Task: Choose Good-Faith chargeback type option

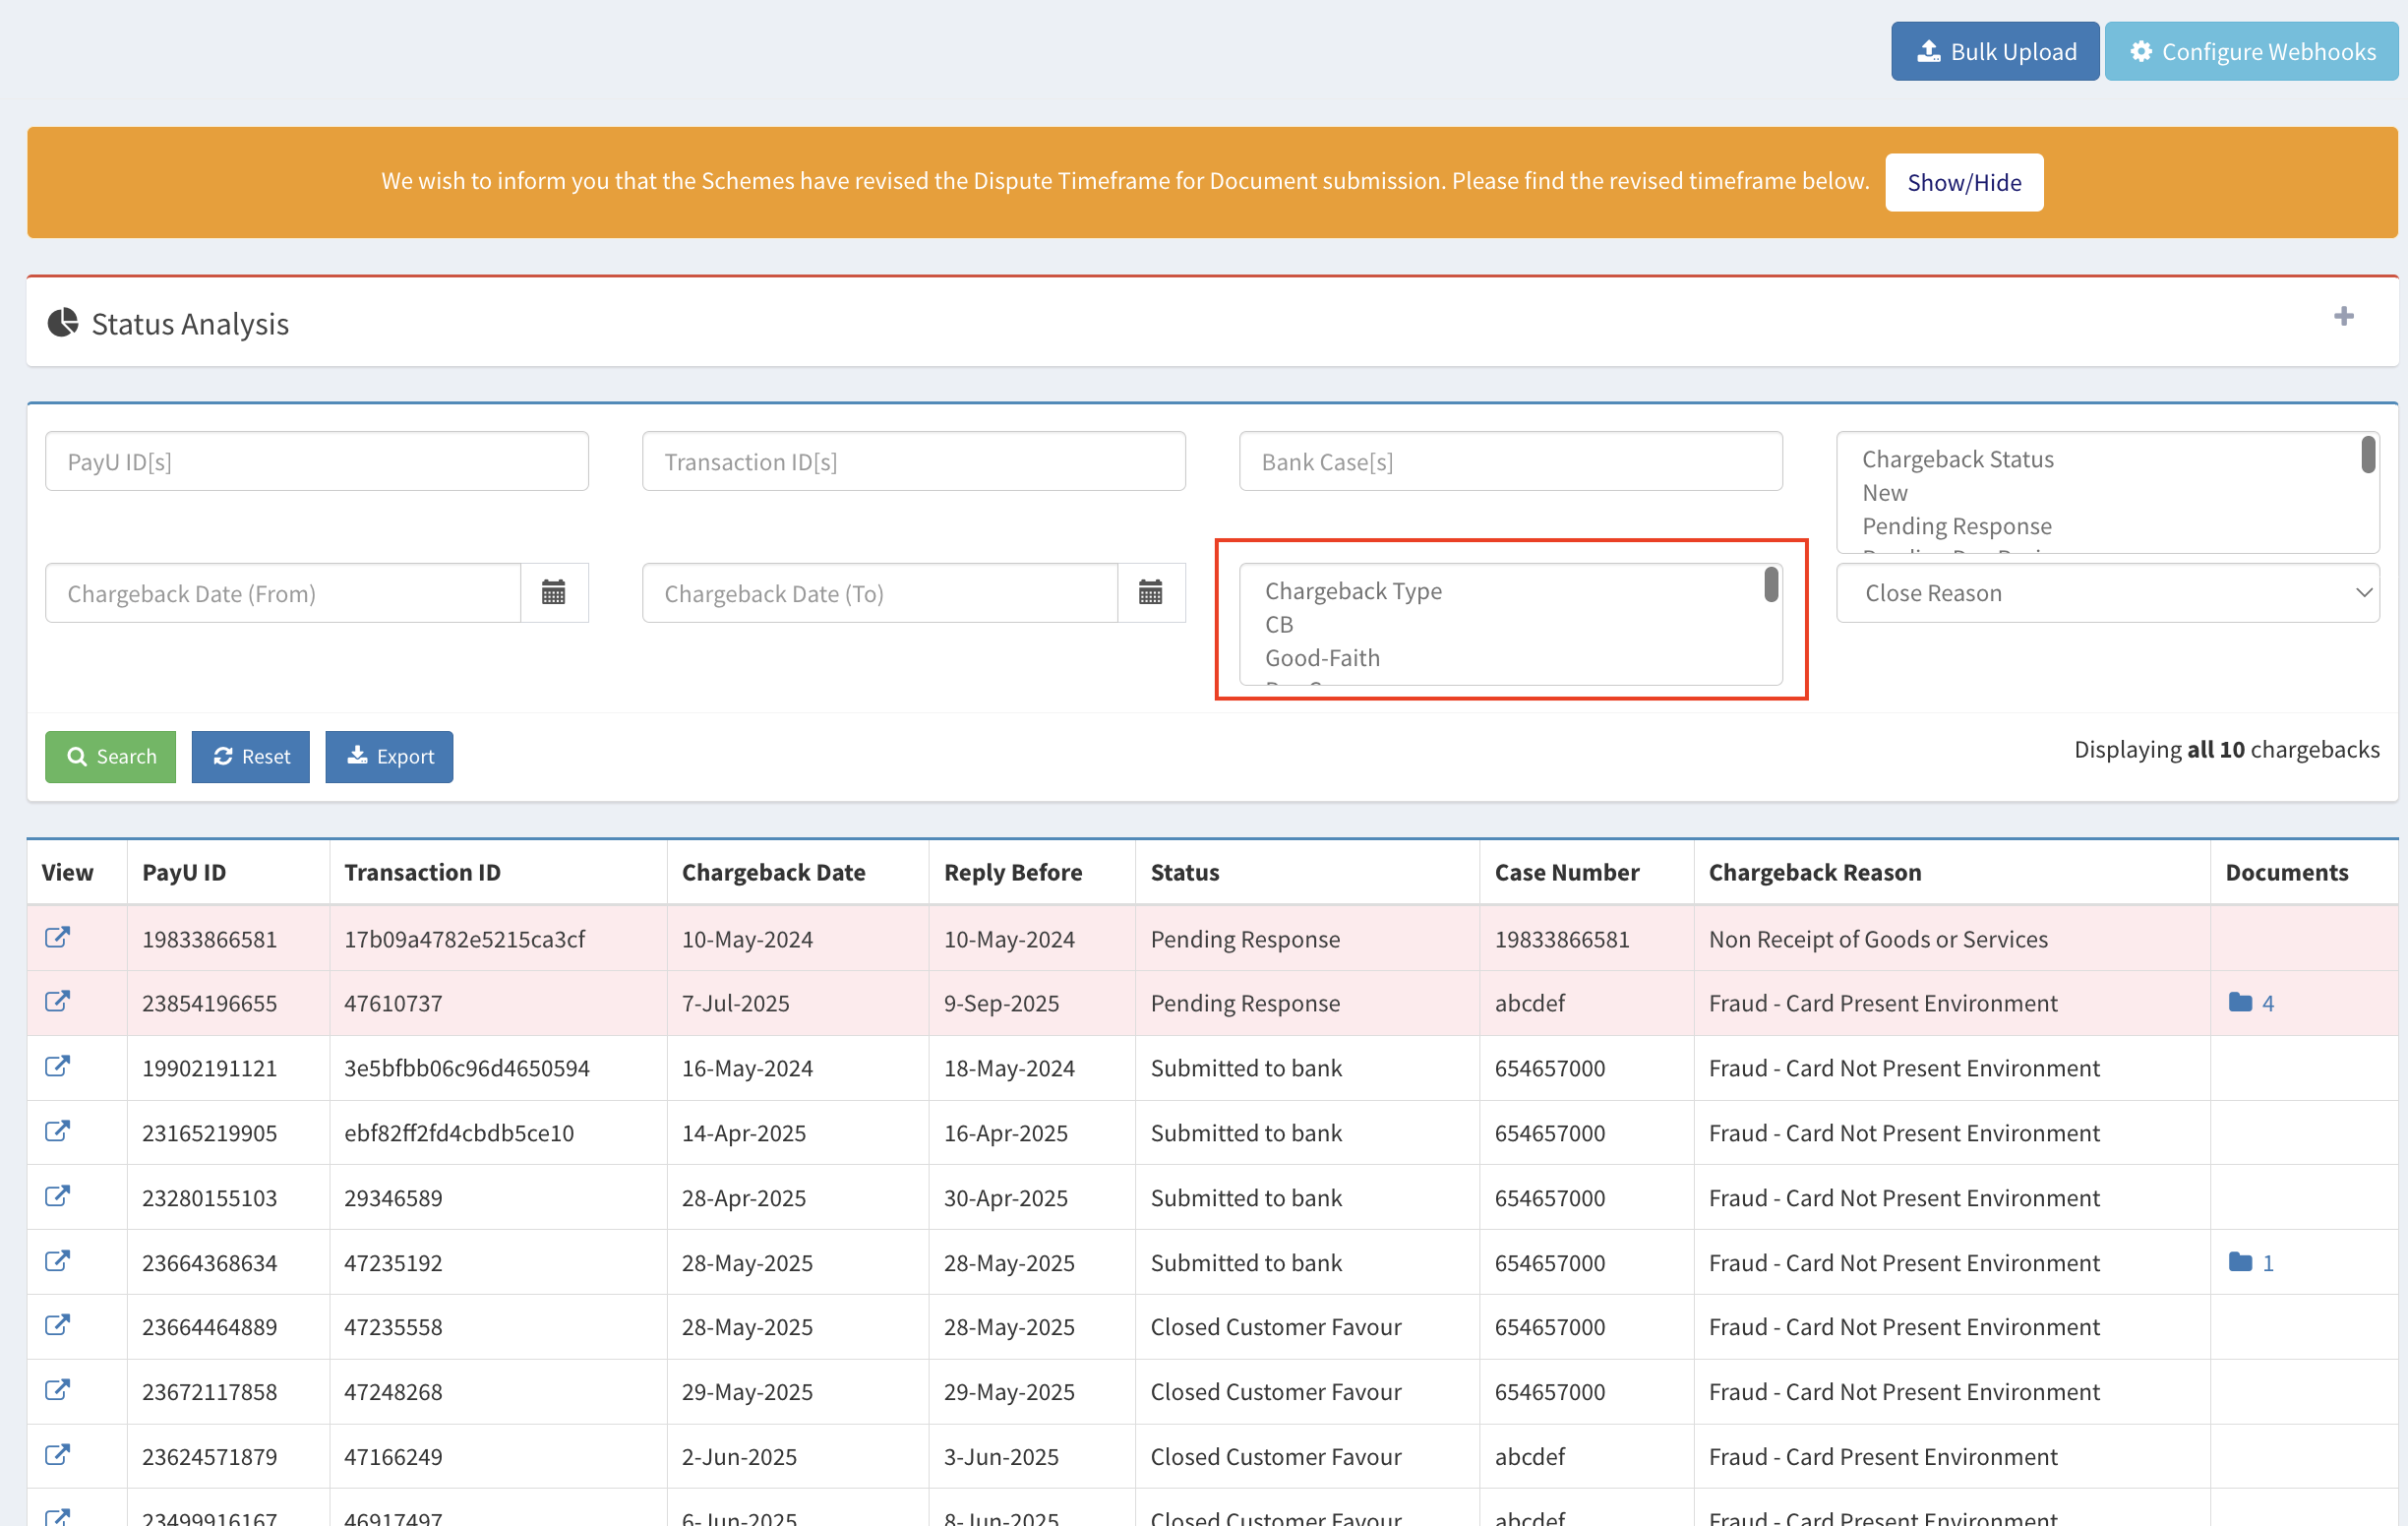Action: tap(1322, 658)
